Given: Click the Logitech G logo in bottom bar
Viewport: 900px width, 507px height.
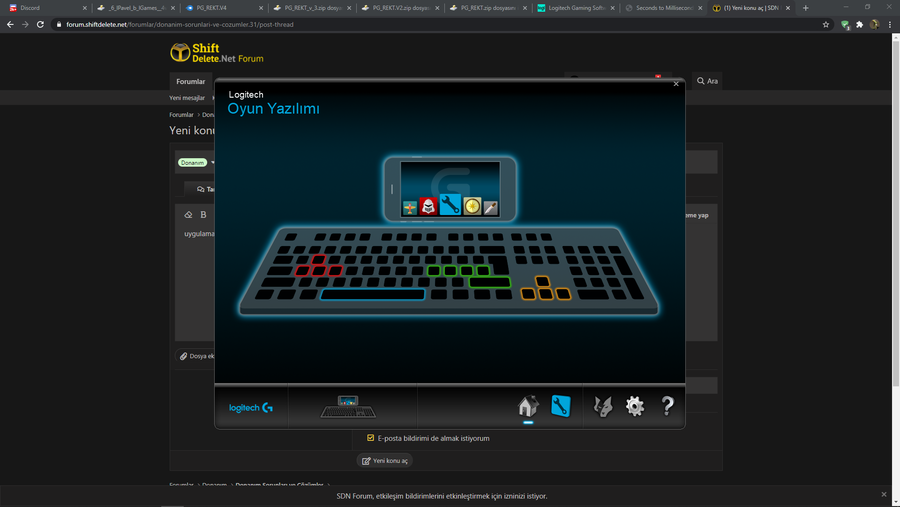Looking at the screenshot, I should point(251,408).
